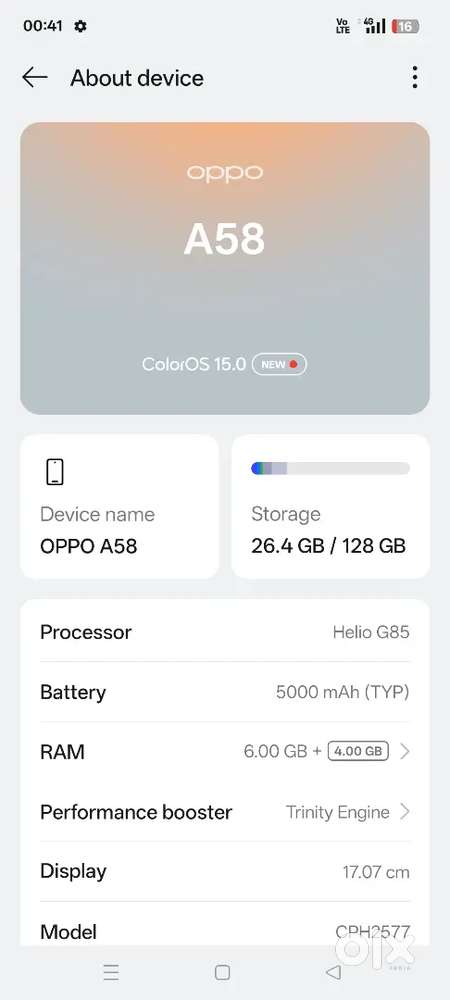Select the Battery 5000 mAh row
Screen dimensions: 450x1000
(x=225, y=692)
